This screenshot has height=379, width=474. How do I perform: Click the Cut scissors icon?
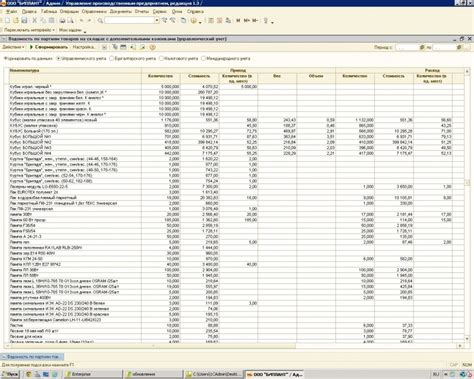(34, 21)
